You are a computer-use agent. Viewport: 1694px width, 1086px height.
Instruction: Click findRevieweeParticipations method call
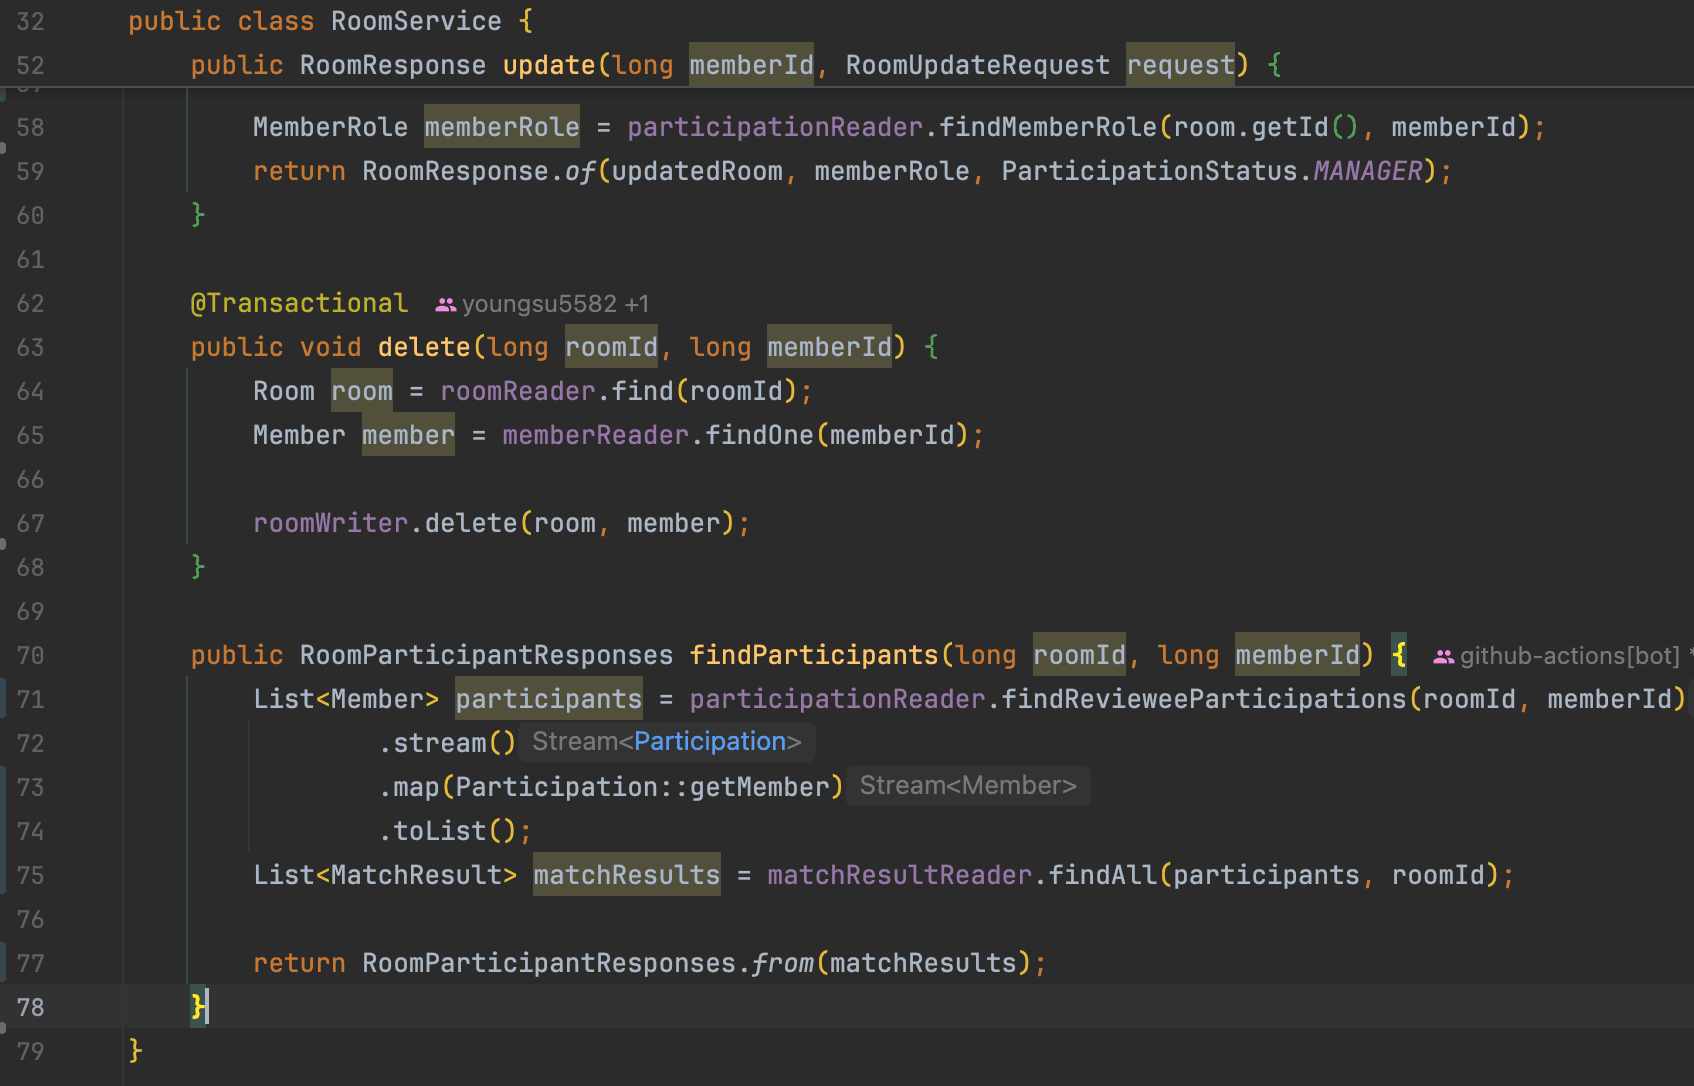(x=1203, y=699)
